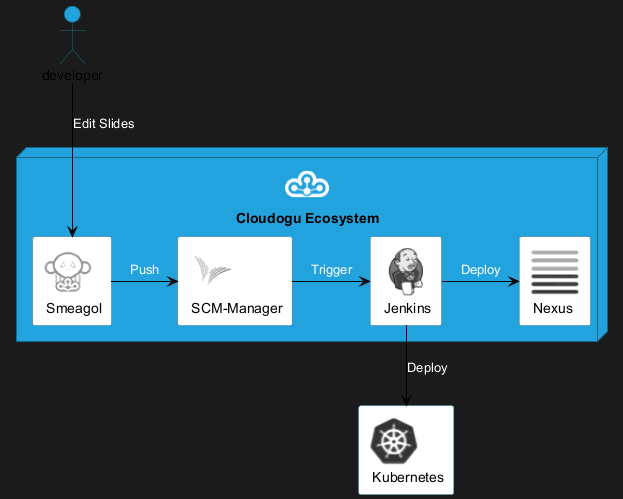Select the 'Push' connector label

tap(144, 270)
